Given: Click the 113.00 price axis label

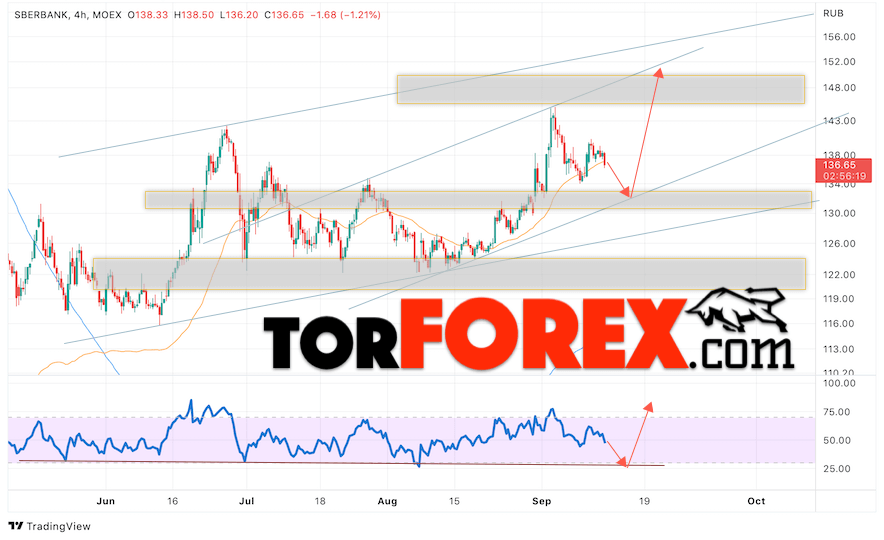Looking at the screenshot, I should (x=839, y=349).
